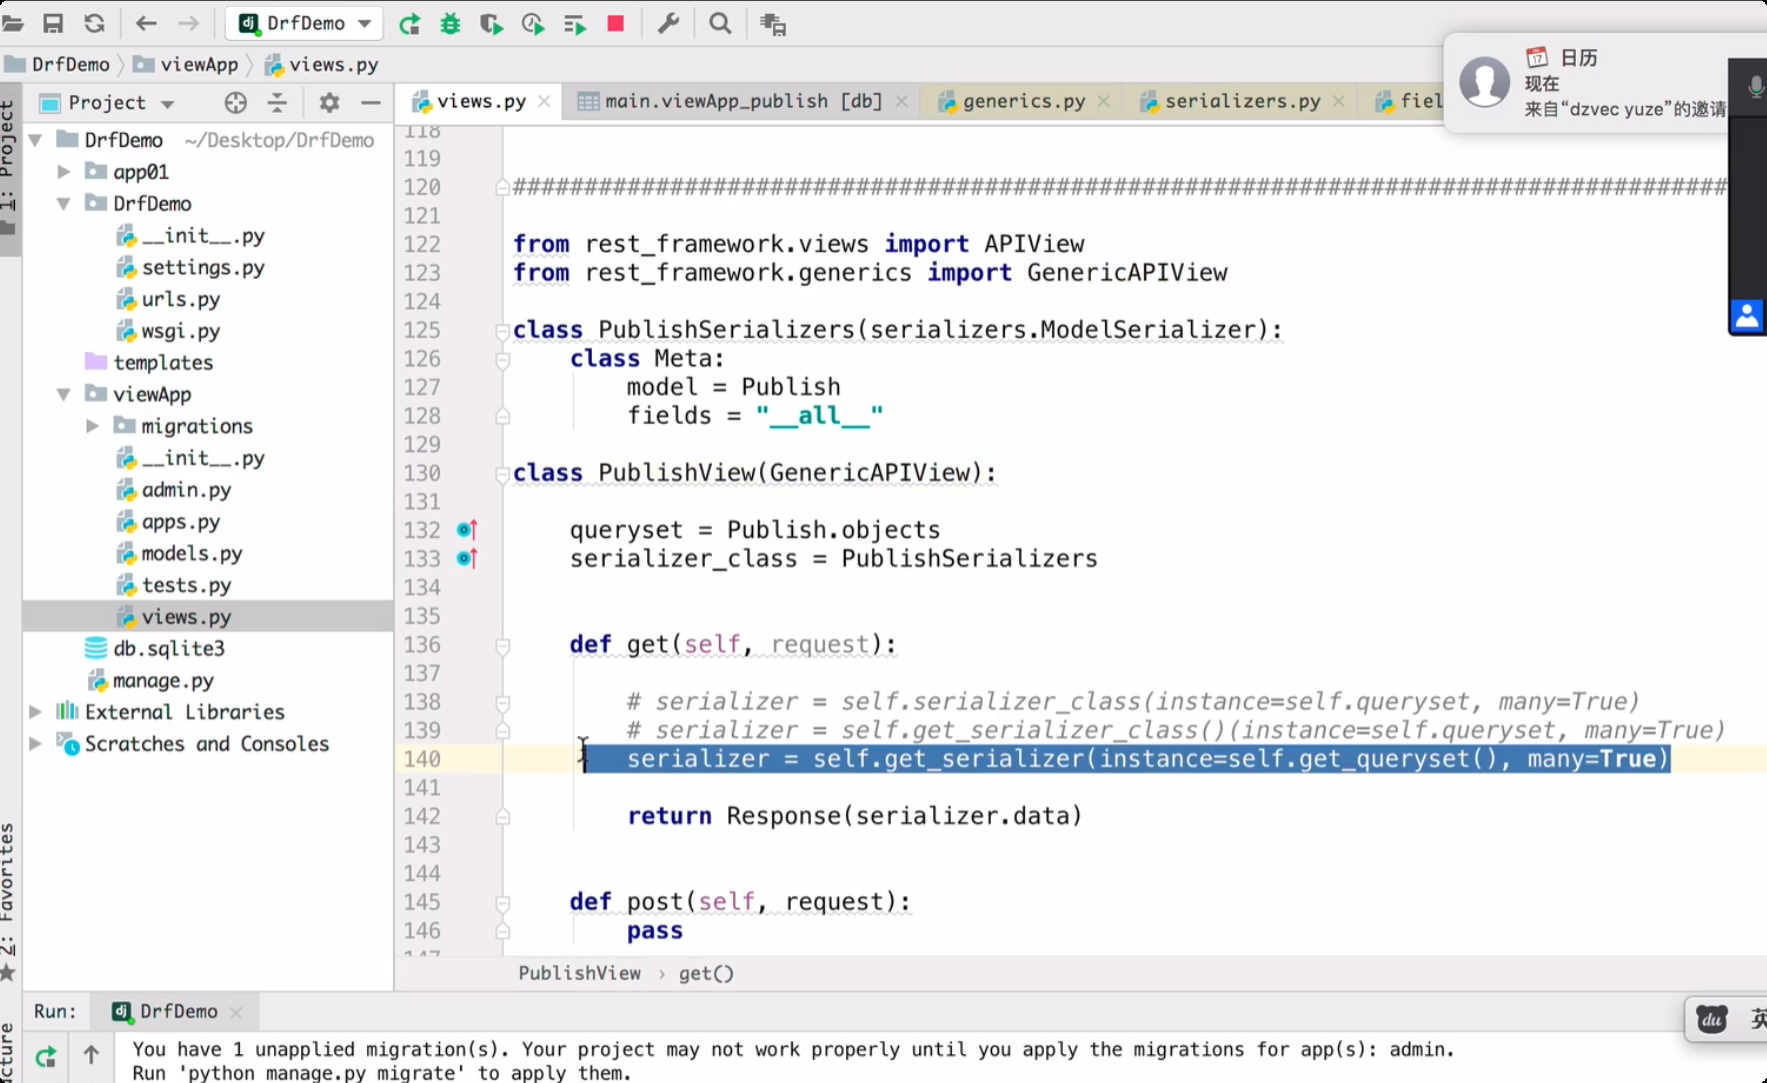1767x1083 pixels.
Task: Run with coverage shield icon
Action: pos(491,24)
